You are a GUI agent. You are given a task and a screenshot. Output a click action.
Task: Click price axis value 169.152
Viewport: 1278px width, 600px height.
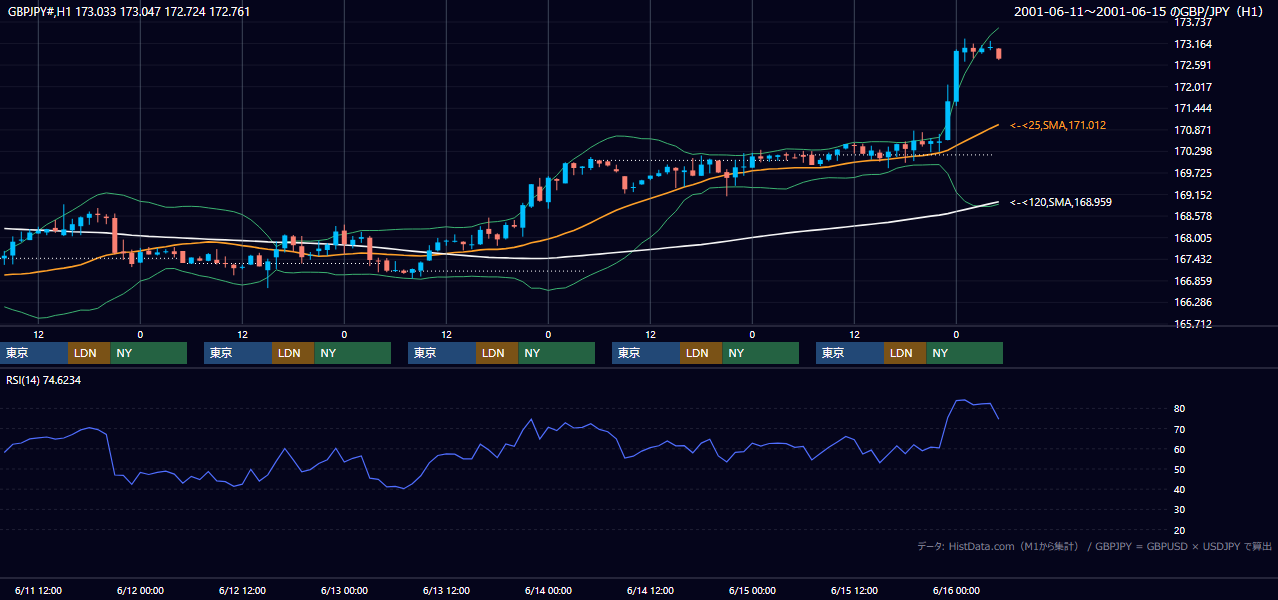point(1192,195)
